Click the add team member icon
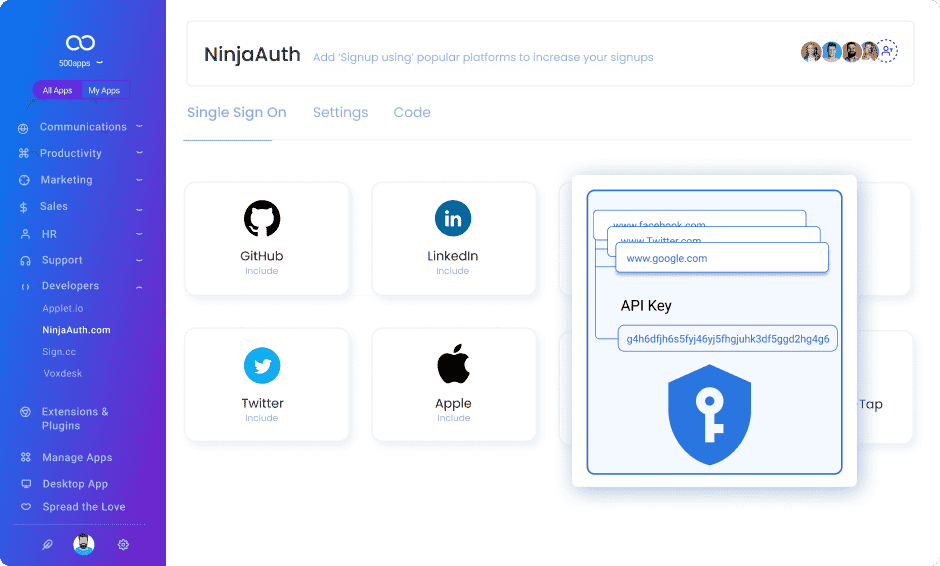This screenshot has height=566, width=940. [x=887, y=51]
